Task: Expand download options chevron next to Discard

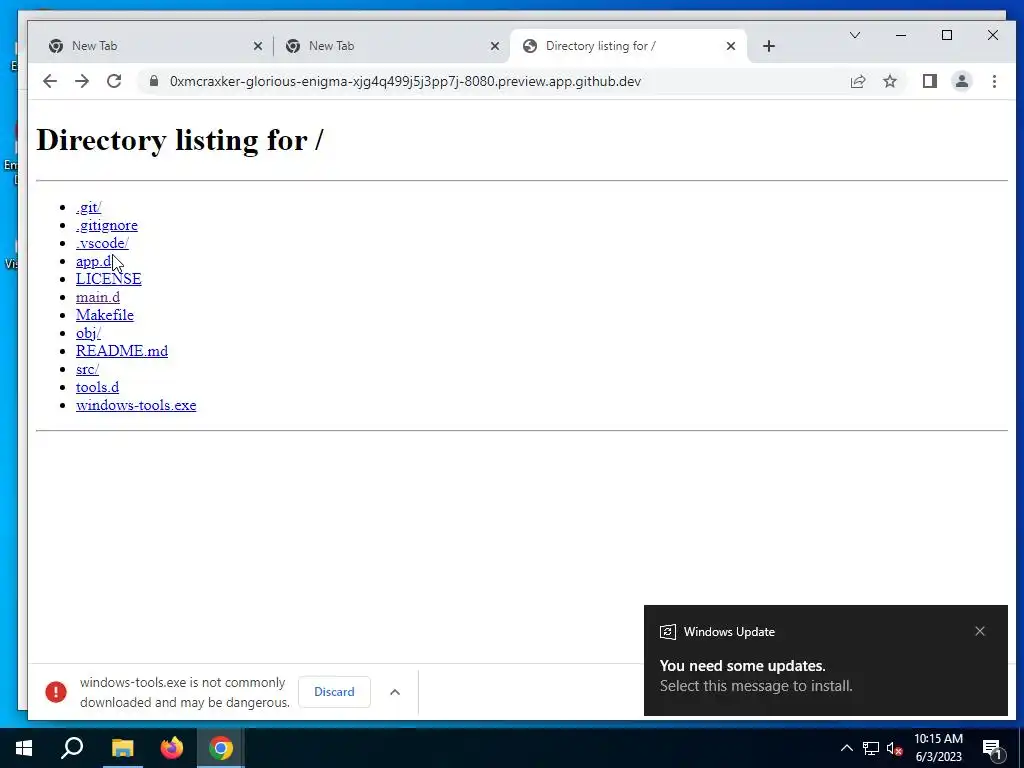Action: click(394, 692)
